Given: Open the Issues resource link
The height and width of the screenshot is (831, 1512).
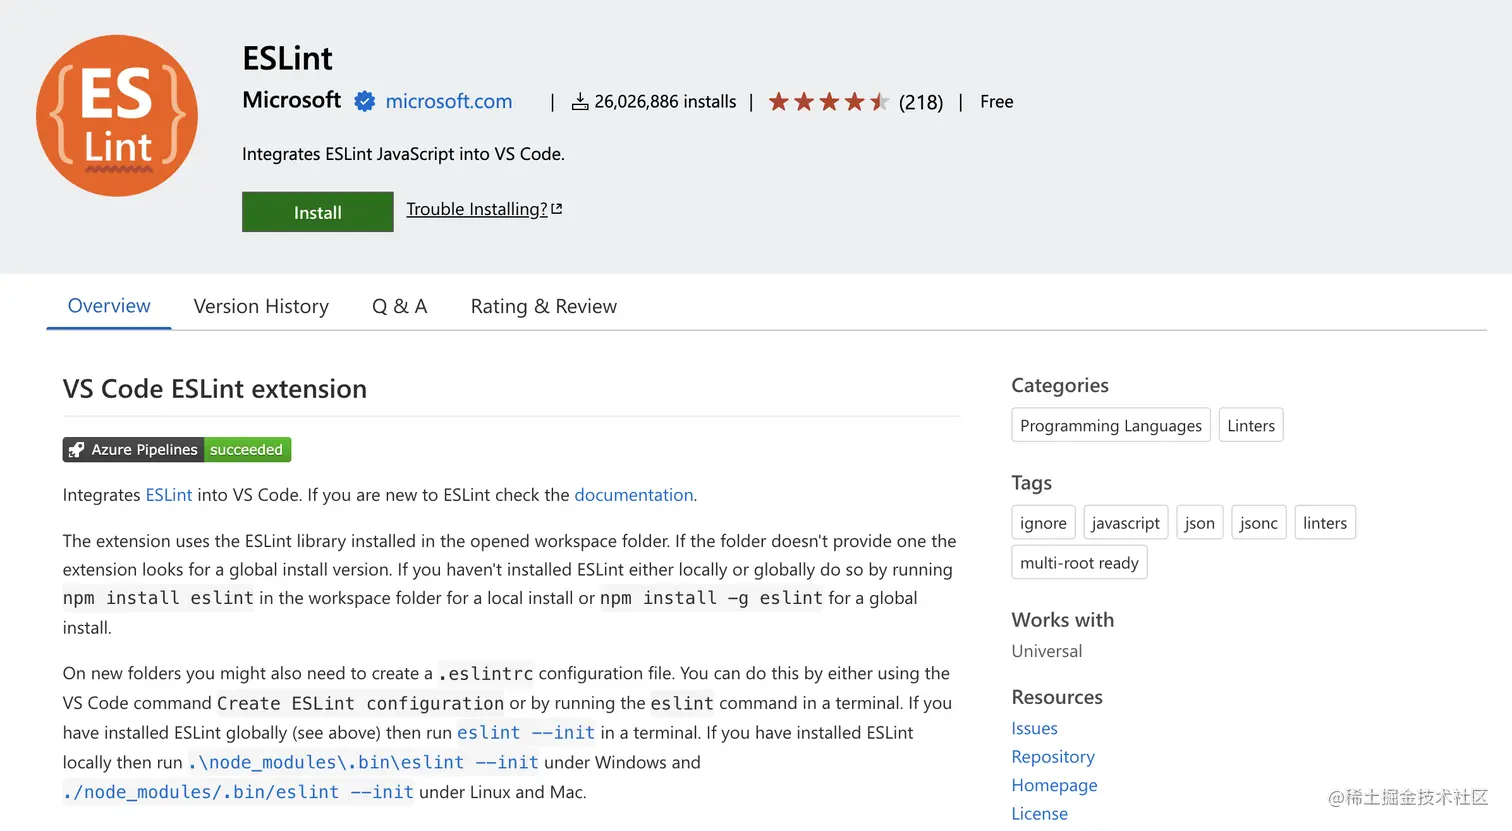Looking at the screenshot, I should [x=1034, y=728].
